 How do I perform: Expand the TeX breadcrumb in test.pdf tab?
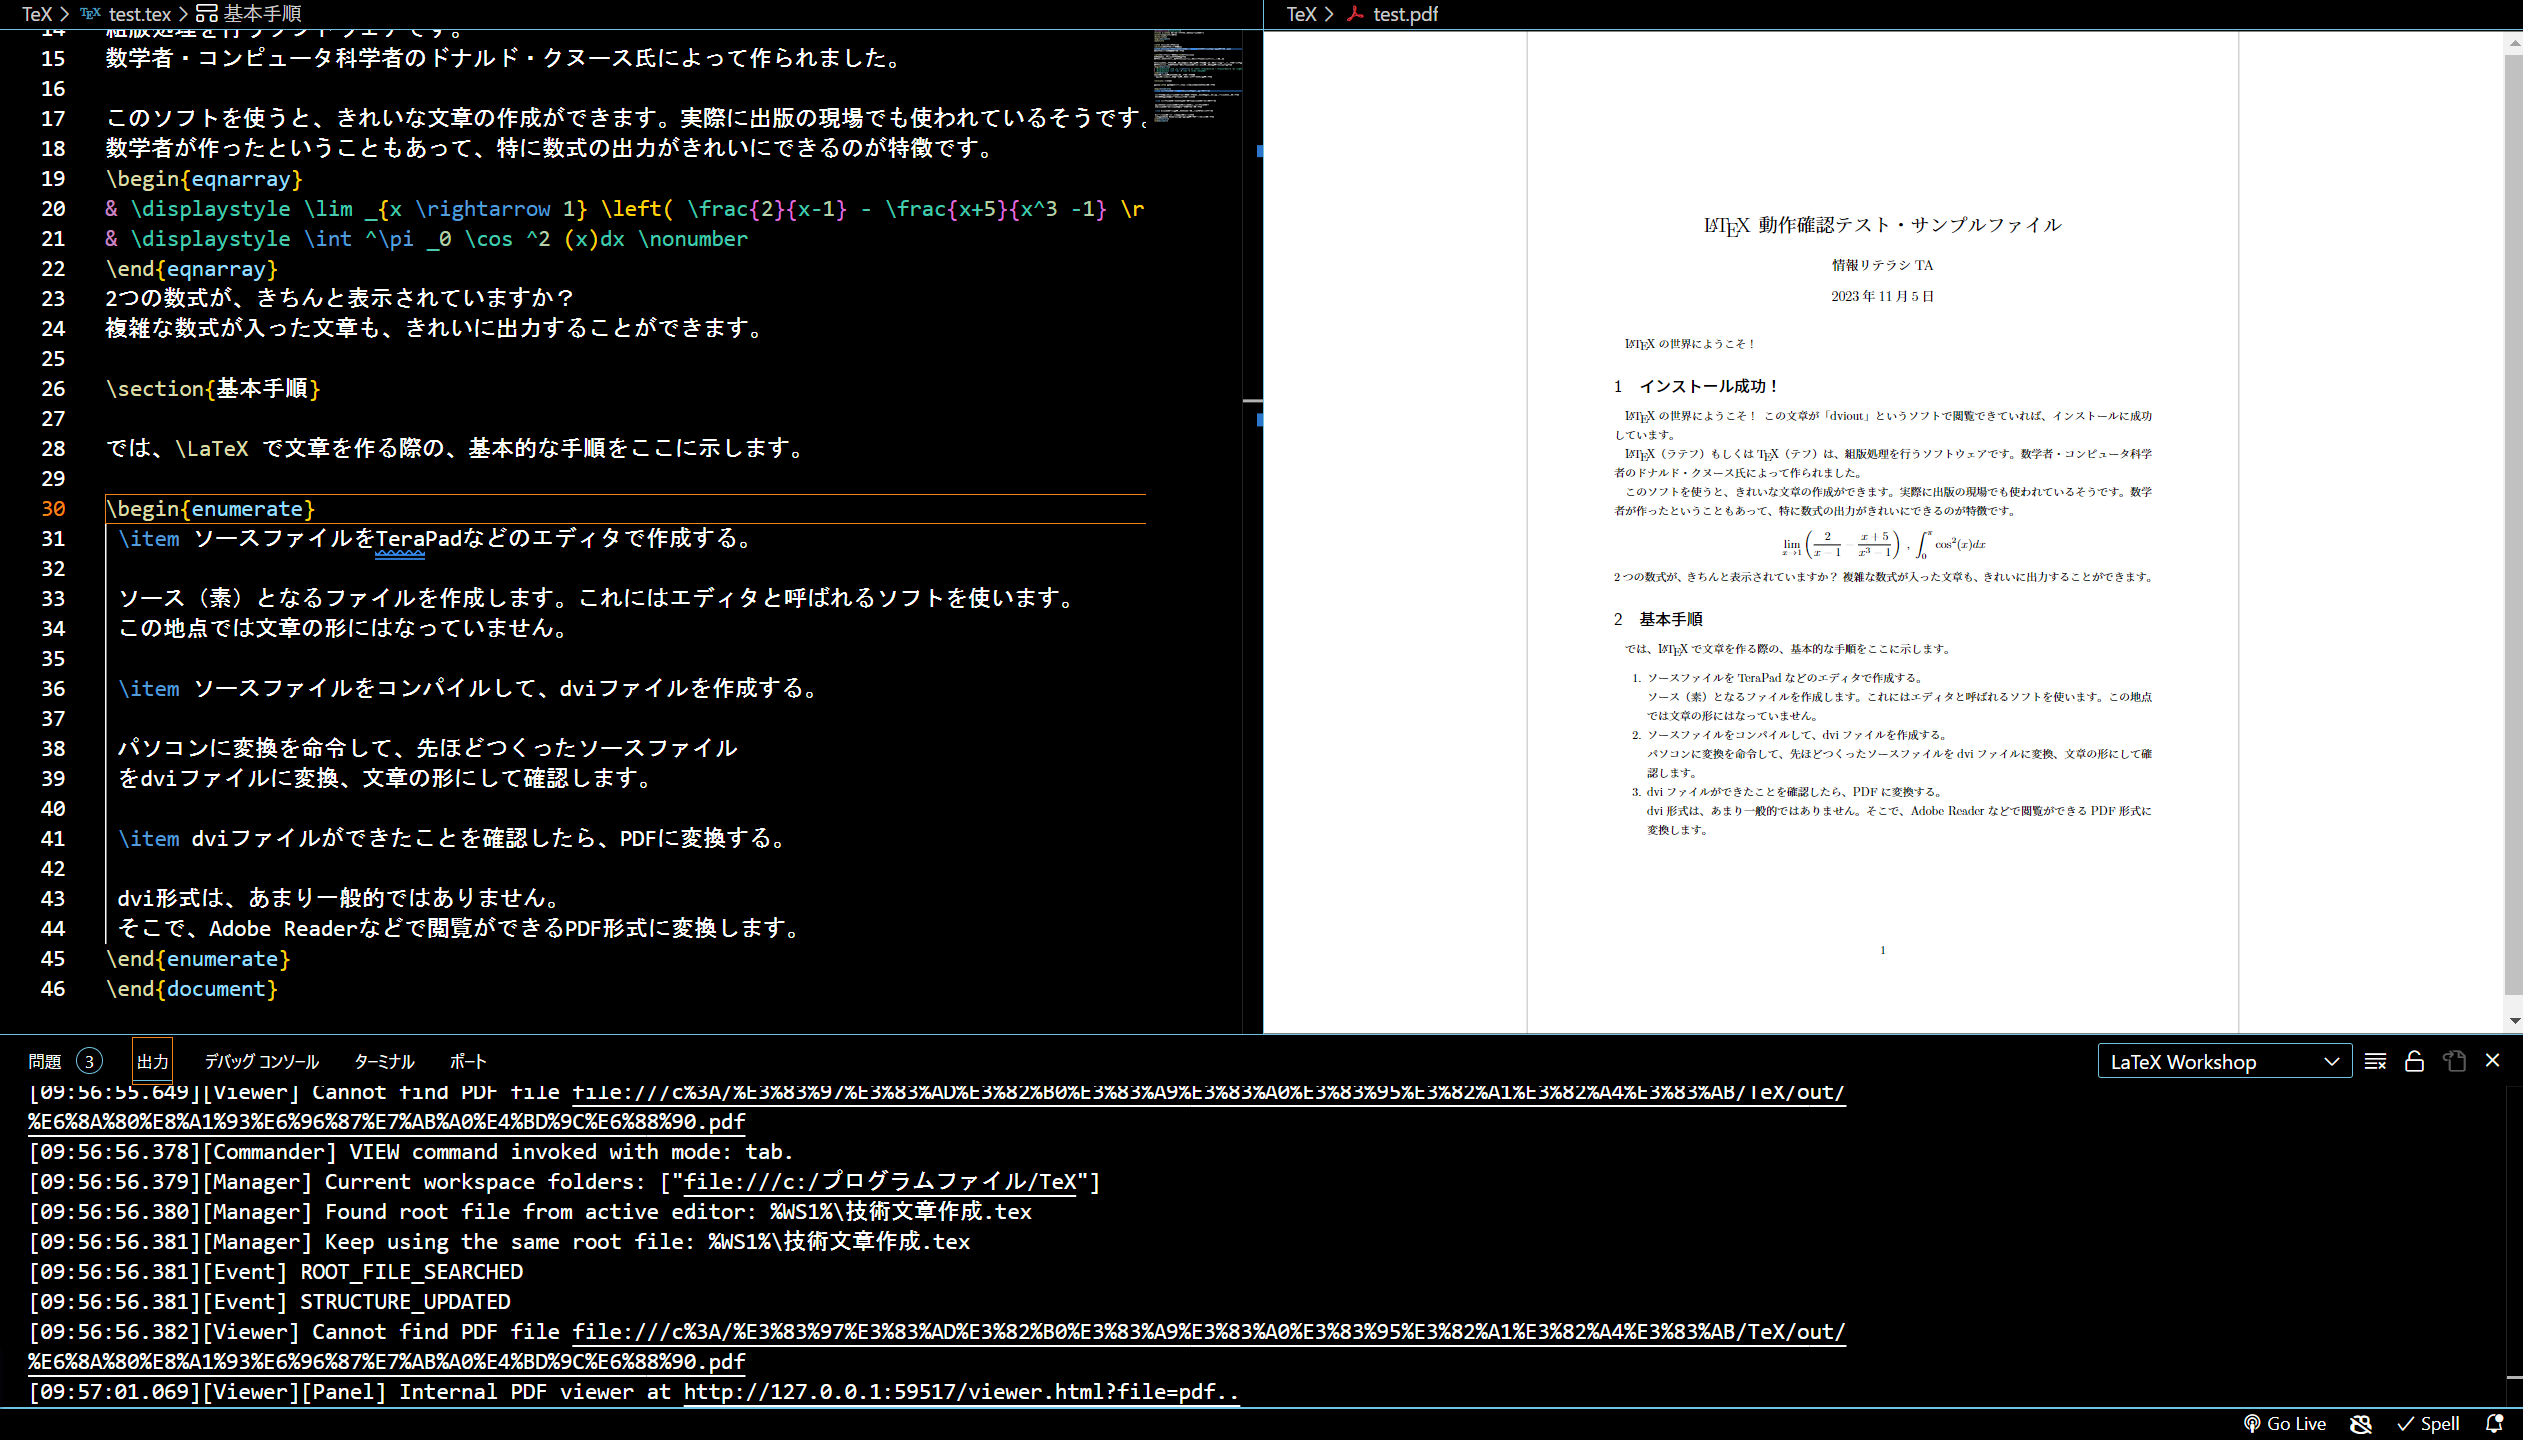(1303, 14)
